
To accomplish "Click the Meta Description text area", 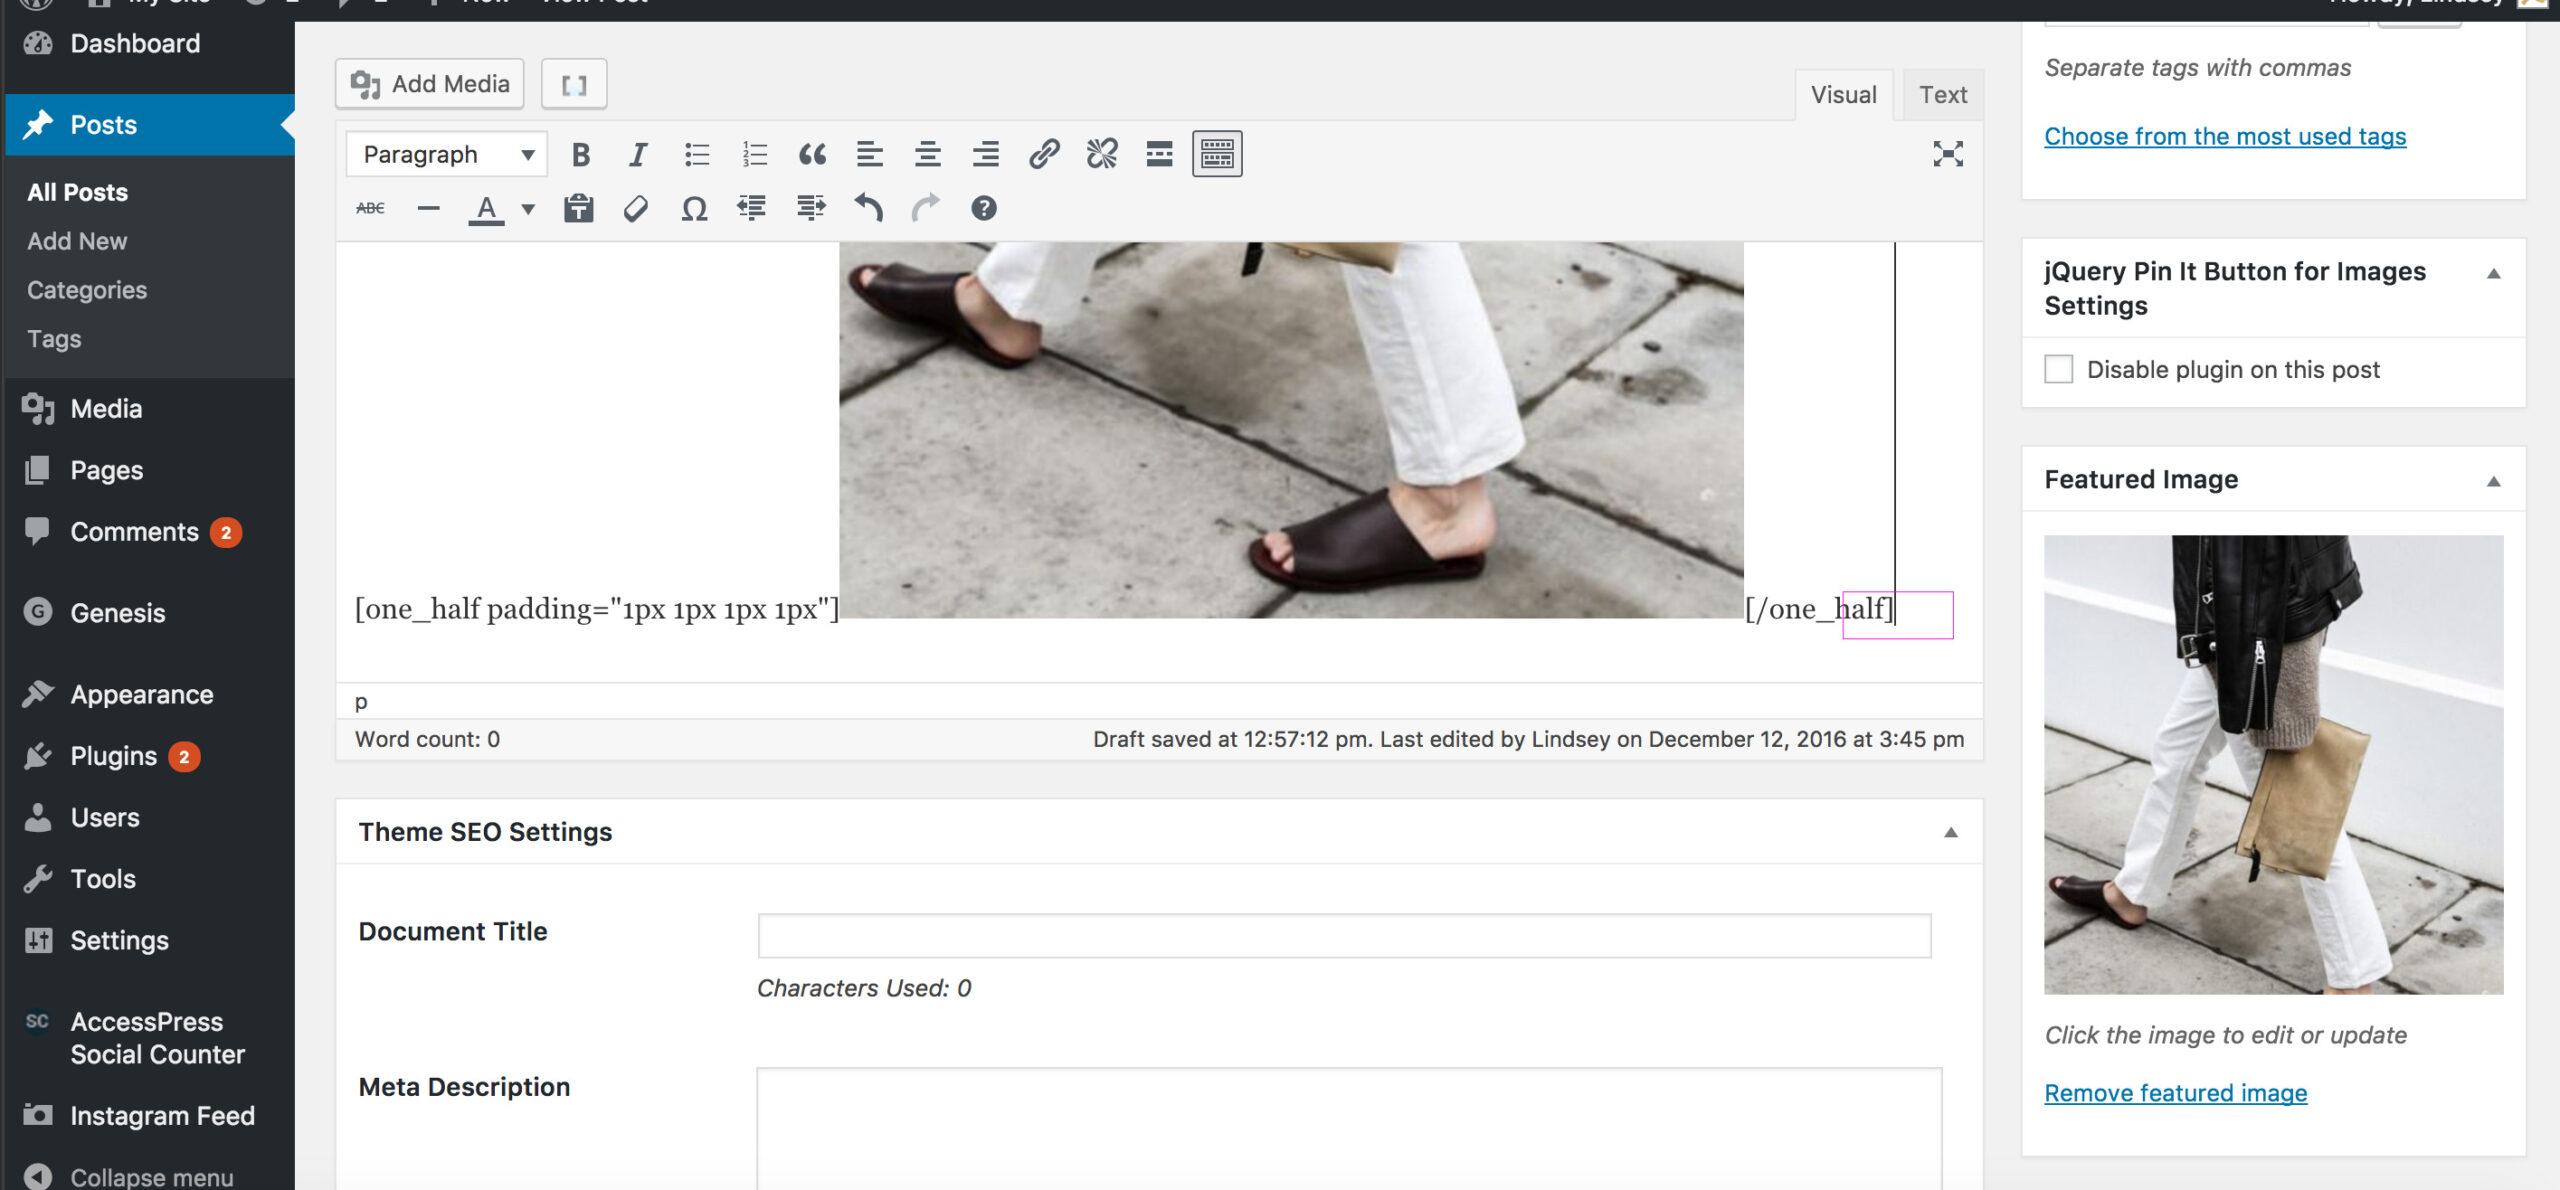I will coord(1349,1128).
